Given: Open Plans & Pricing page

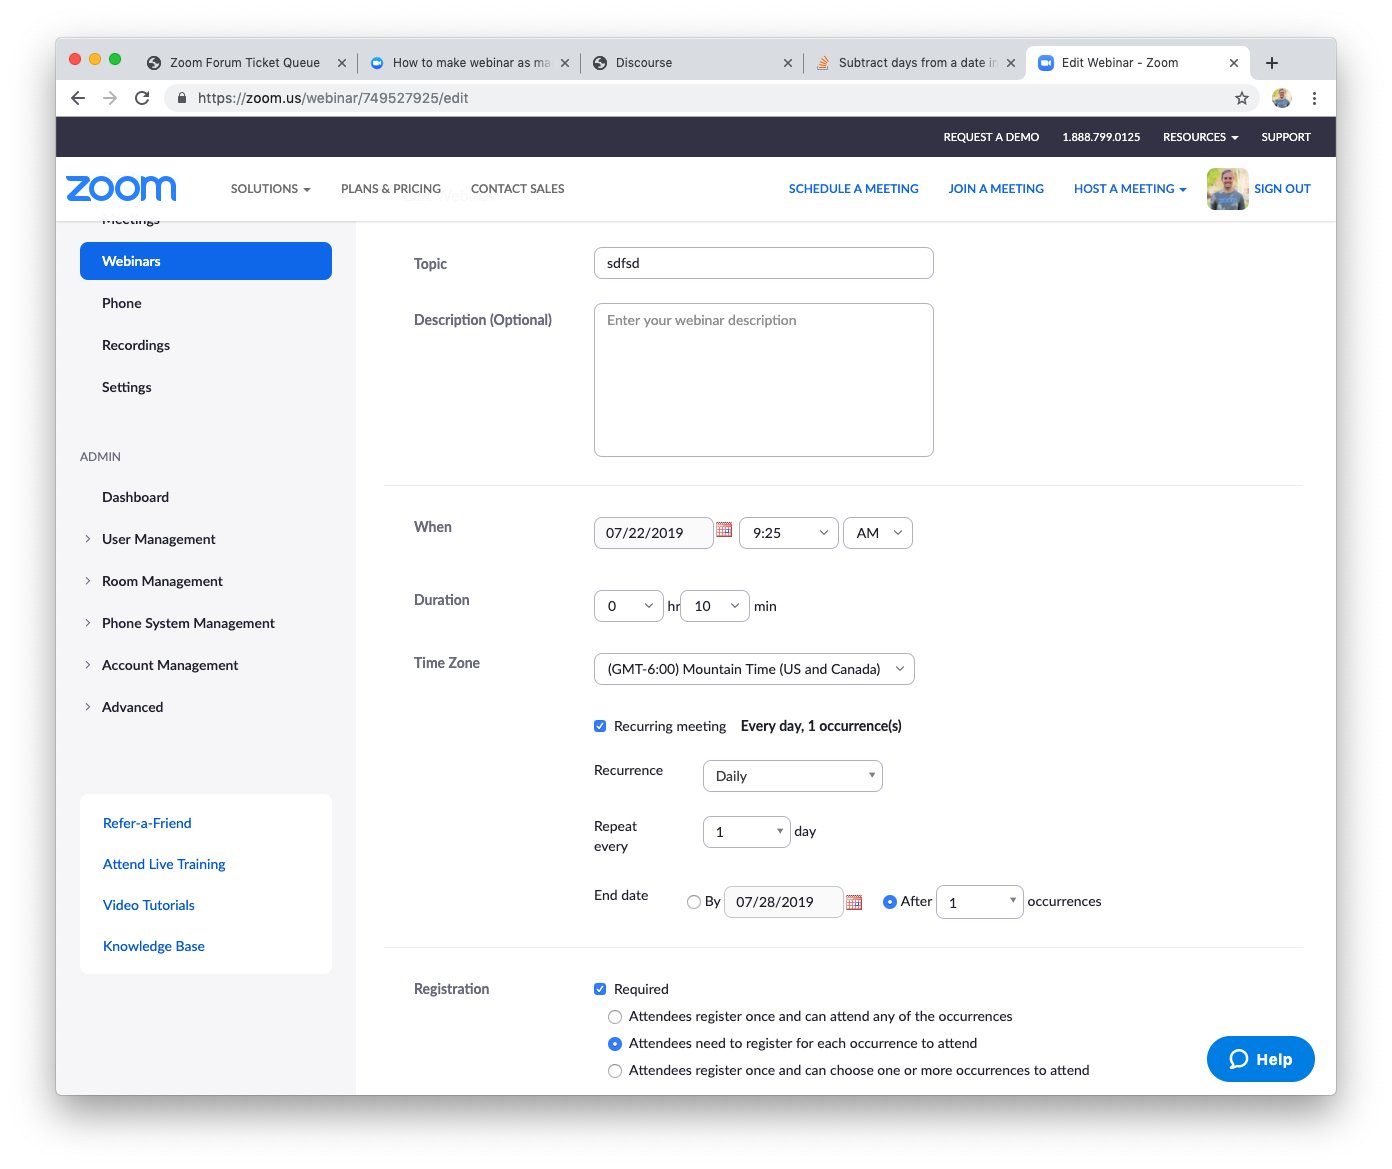Looking at the screenshot, I should click(391, 189).
